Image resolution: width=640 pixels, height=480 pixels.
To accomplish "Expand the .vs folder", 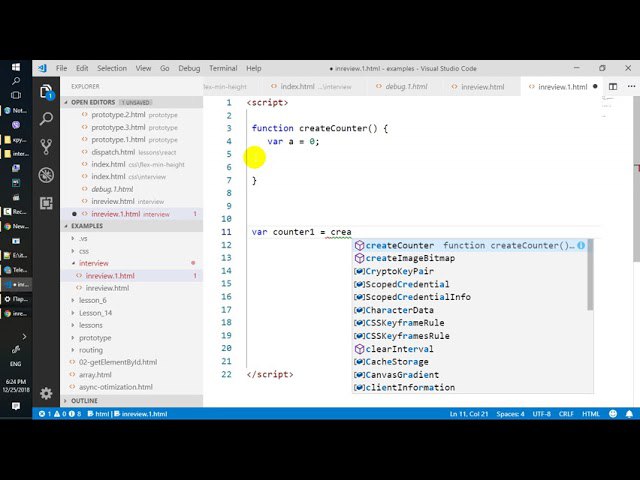I will [83, 238].
